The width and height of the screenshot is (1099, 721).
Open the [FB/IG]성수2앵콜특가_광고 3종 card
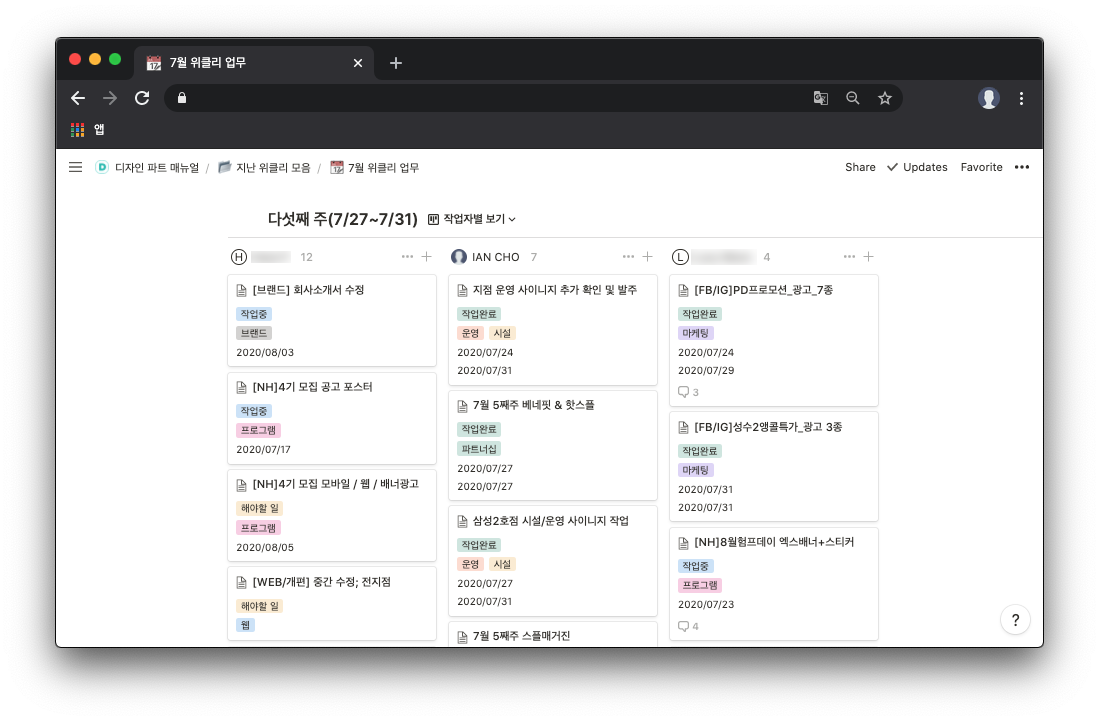[774, 467]
